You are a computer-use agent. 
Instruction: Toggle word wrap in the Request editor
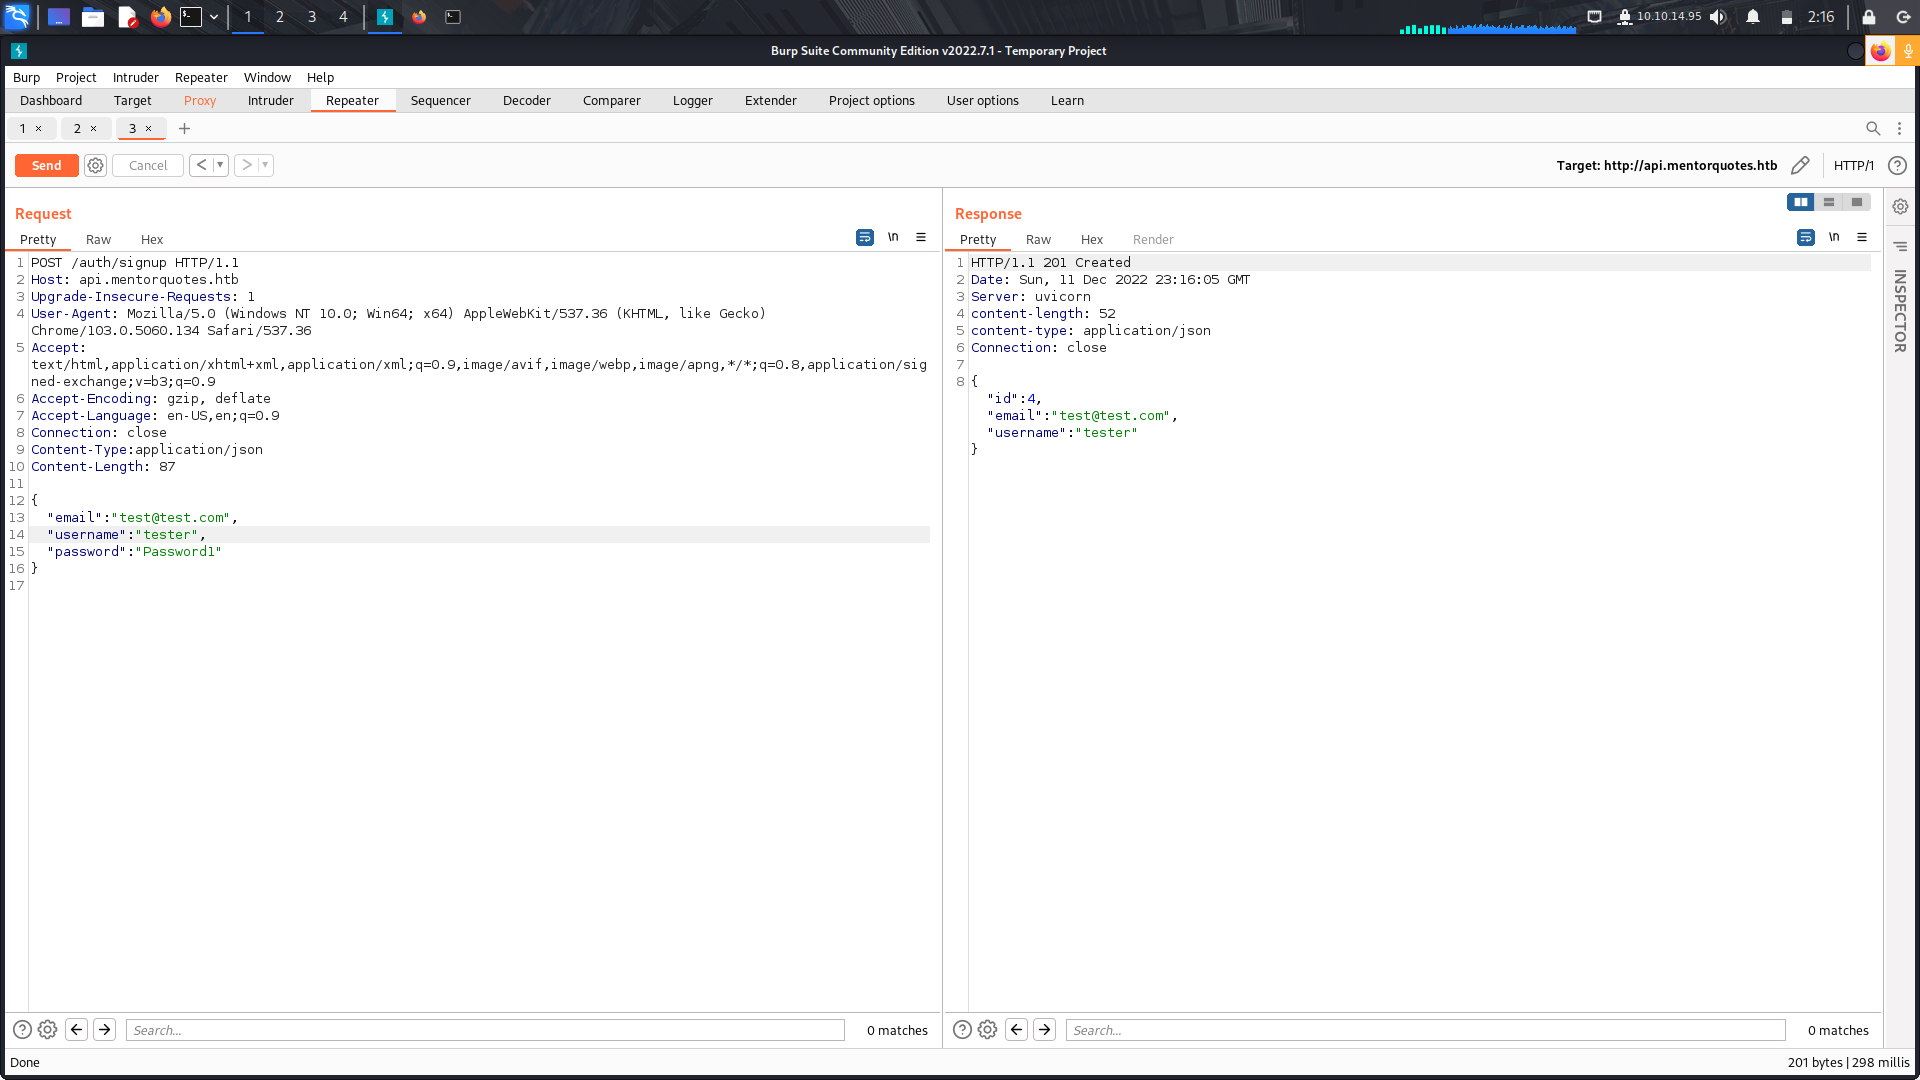[x=864, y=237]
